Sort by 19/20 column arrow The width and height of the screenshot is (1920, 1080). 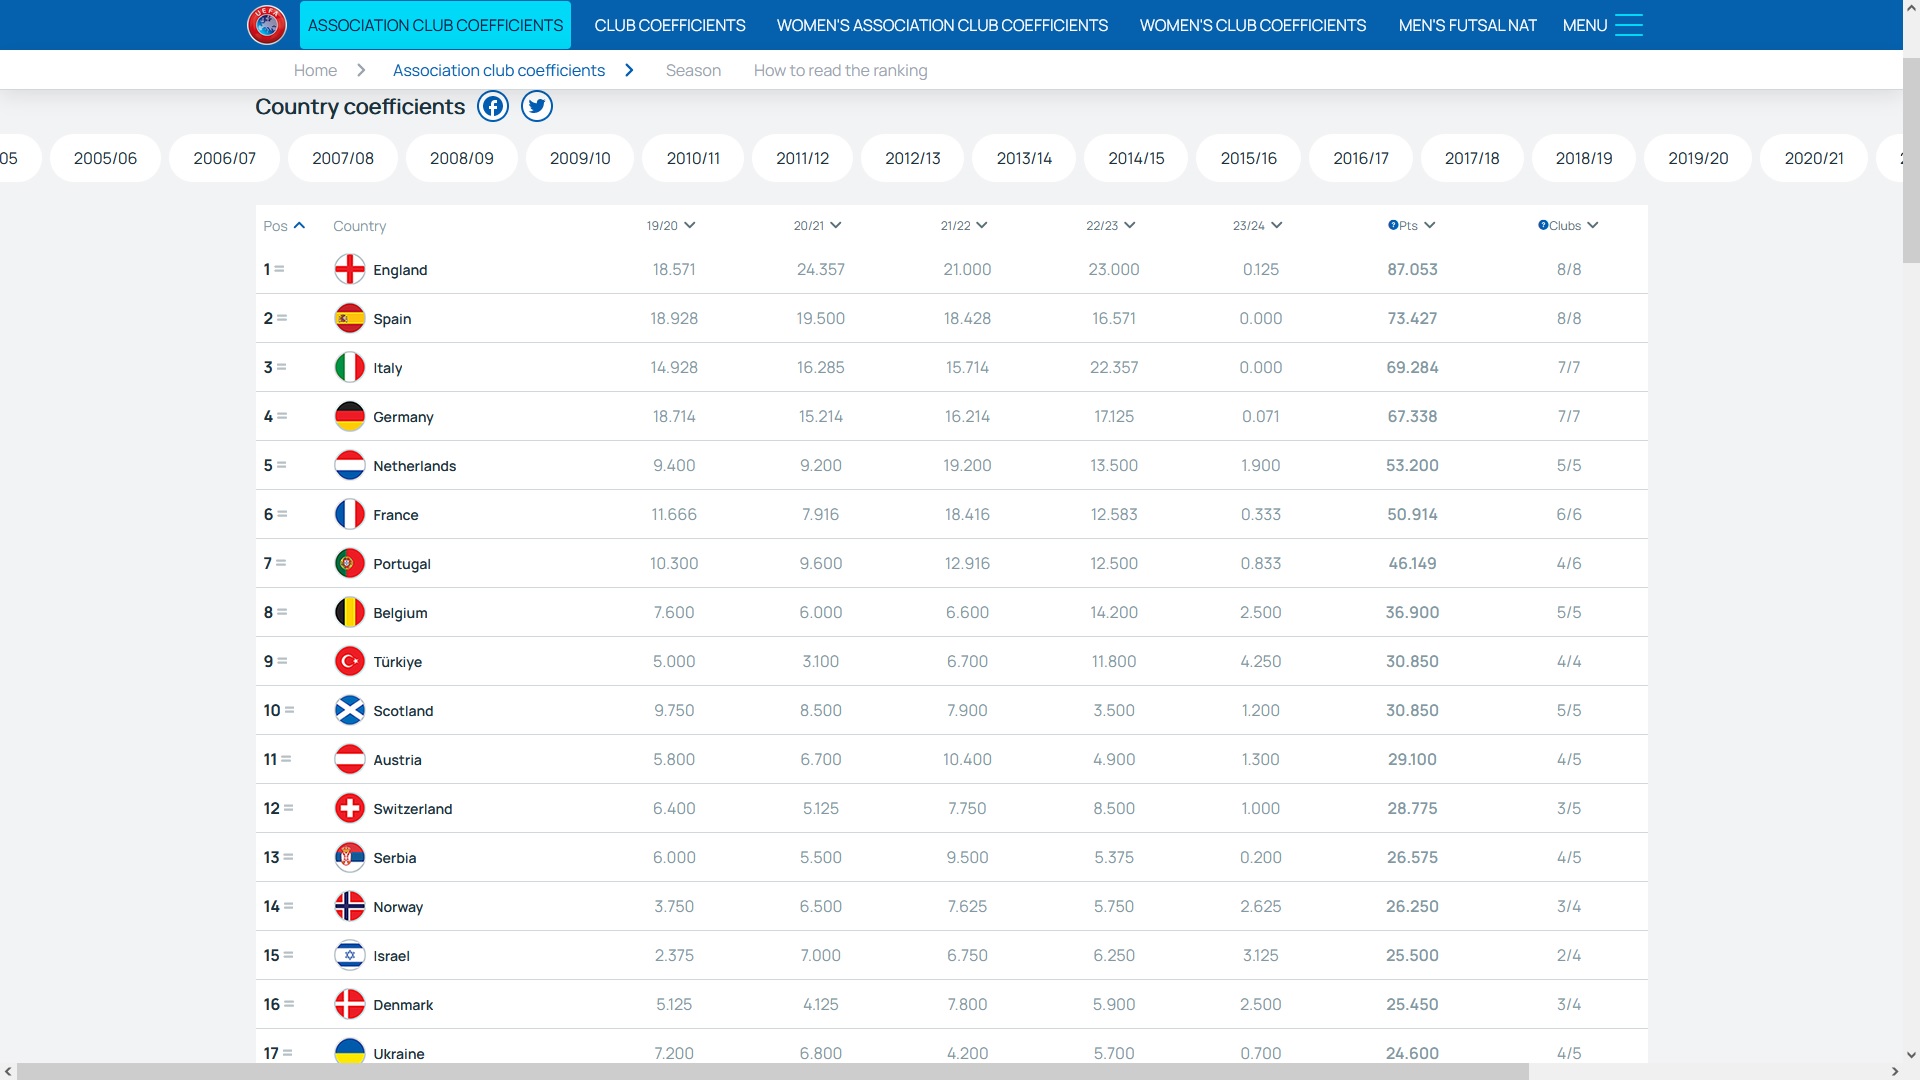tap(690, 225)
